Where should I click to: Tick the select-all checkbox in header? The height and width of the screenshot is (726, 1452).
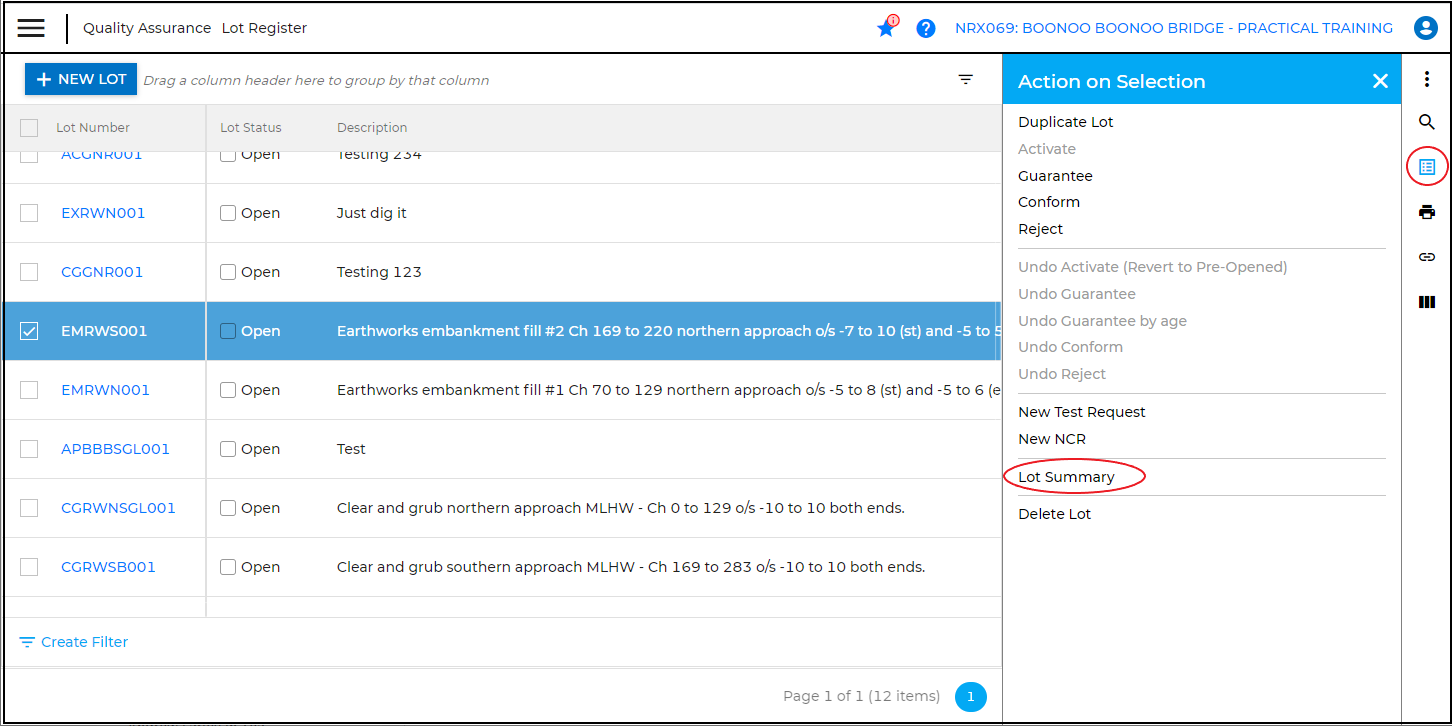point(29,128)
